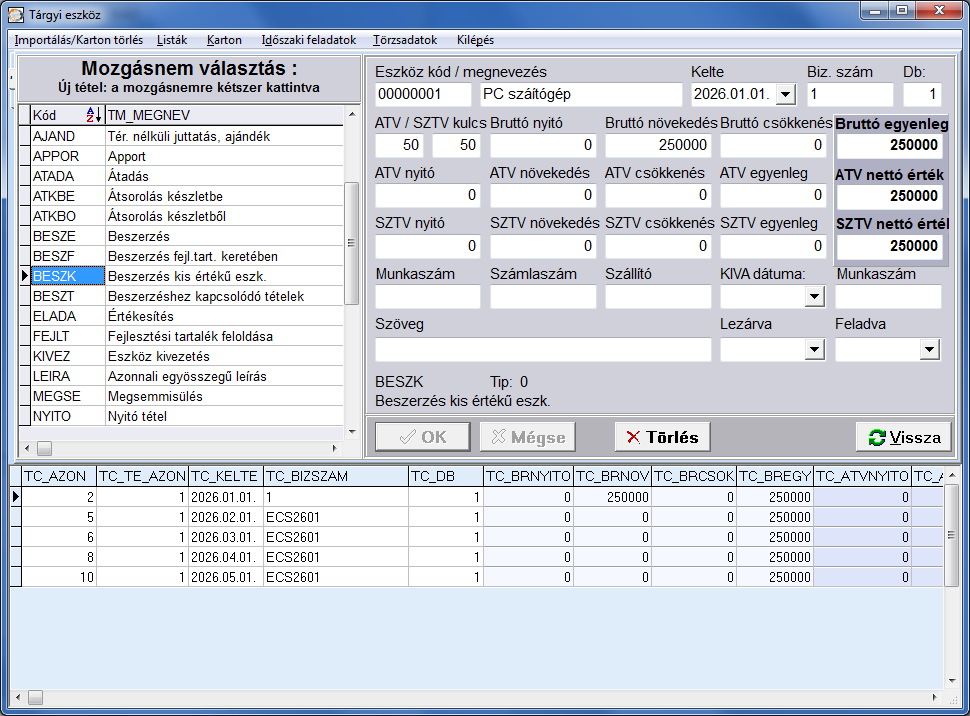Select the NYITO Nyitó tétel row
This screenshot has width=970, height=716.
pos(181,416)
